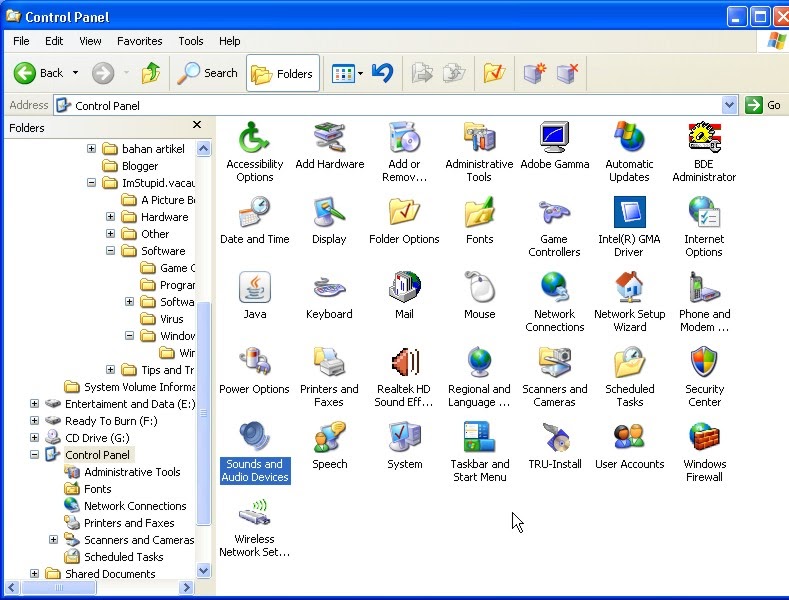
Task: Collapse the Control Panel tree node
Action: tap(34, 455)
